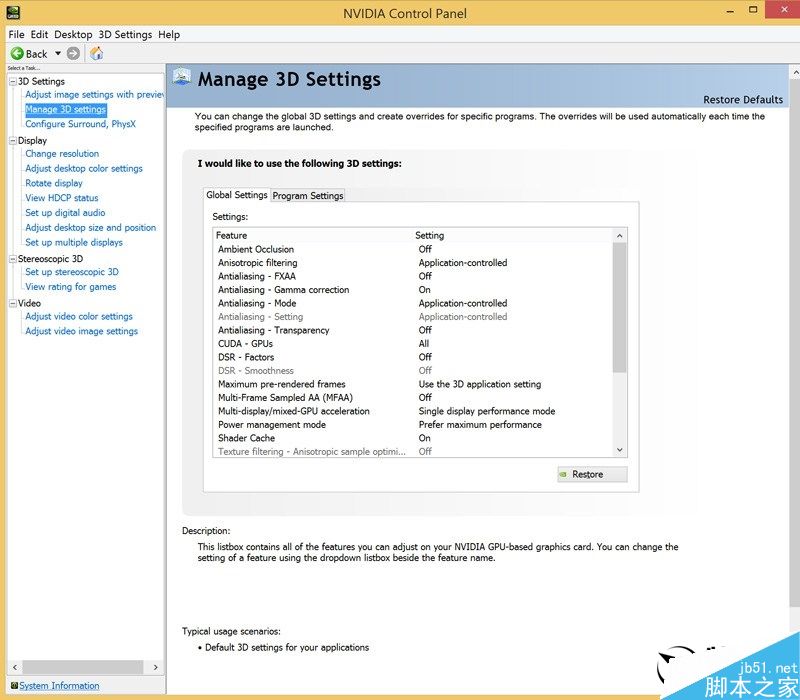Select Antialiasing - Transparency row
The height and width of the screenshot is (700, 800).
(413, 331)
